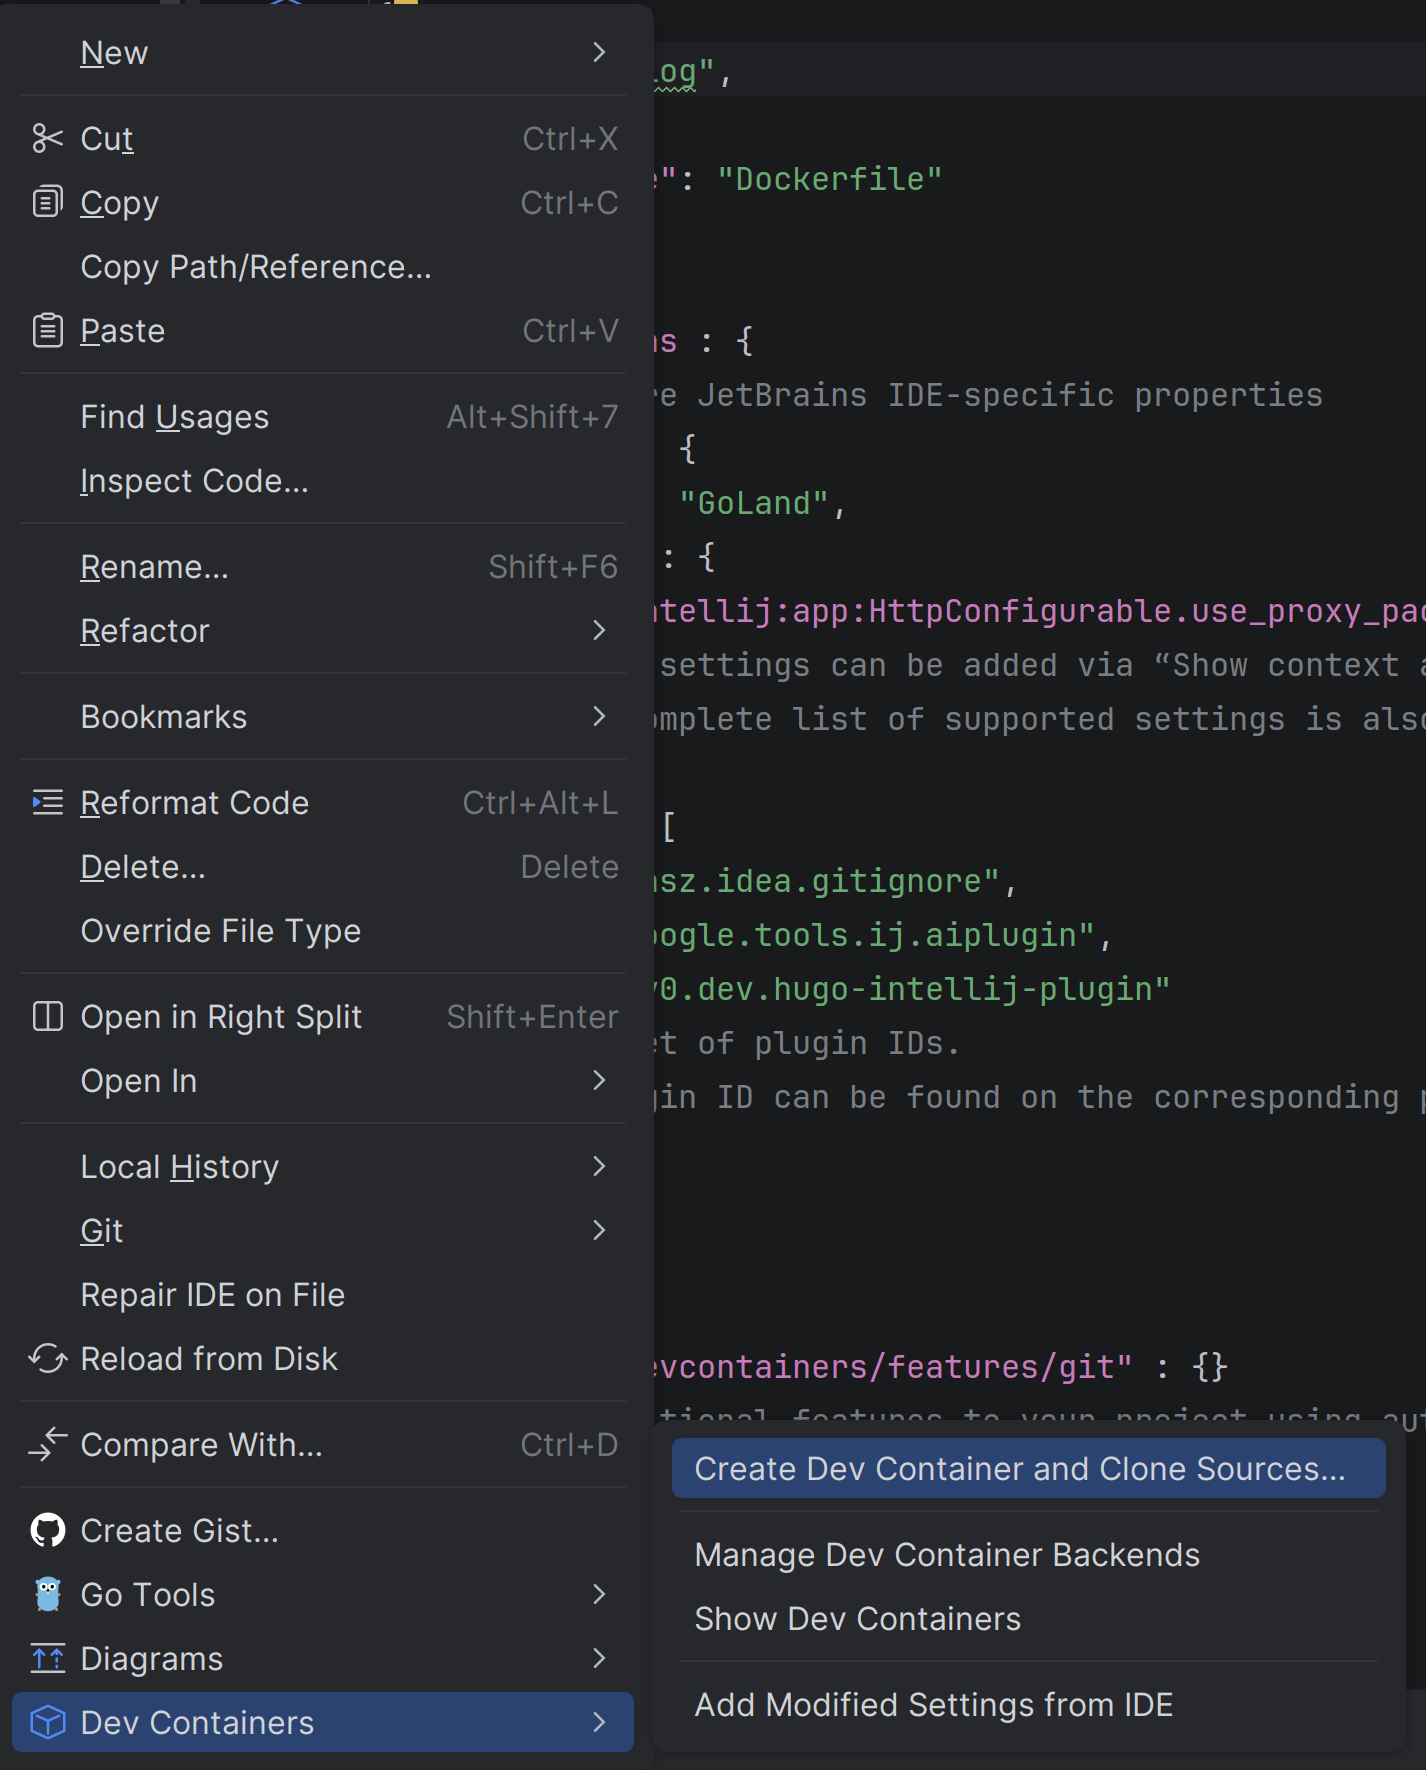Screen dimensions: 1426x1770
Task: Click the Diagrams icon
Action: point(47,1658)
